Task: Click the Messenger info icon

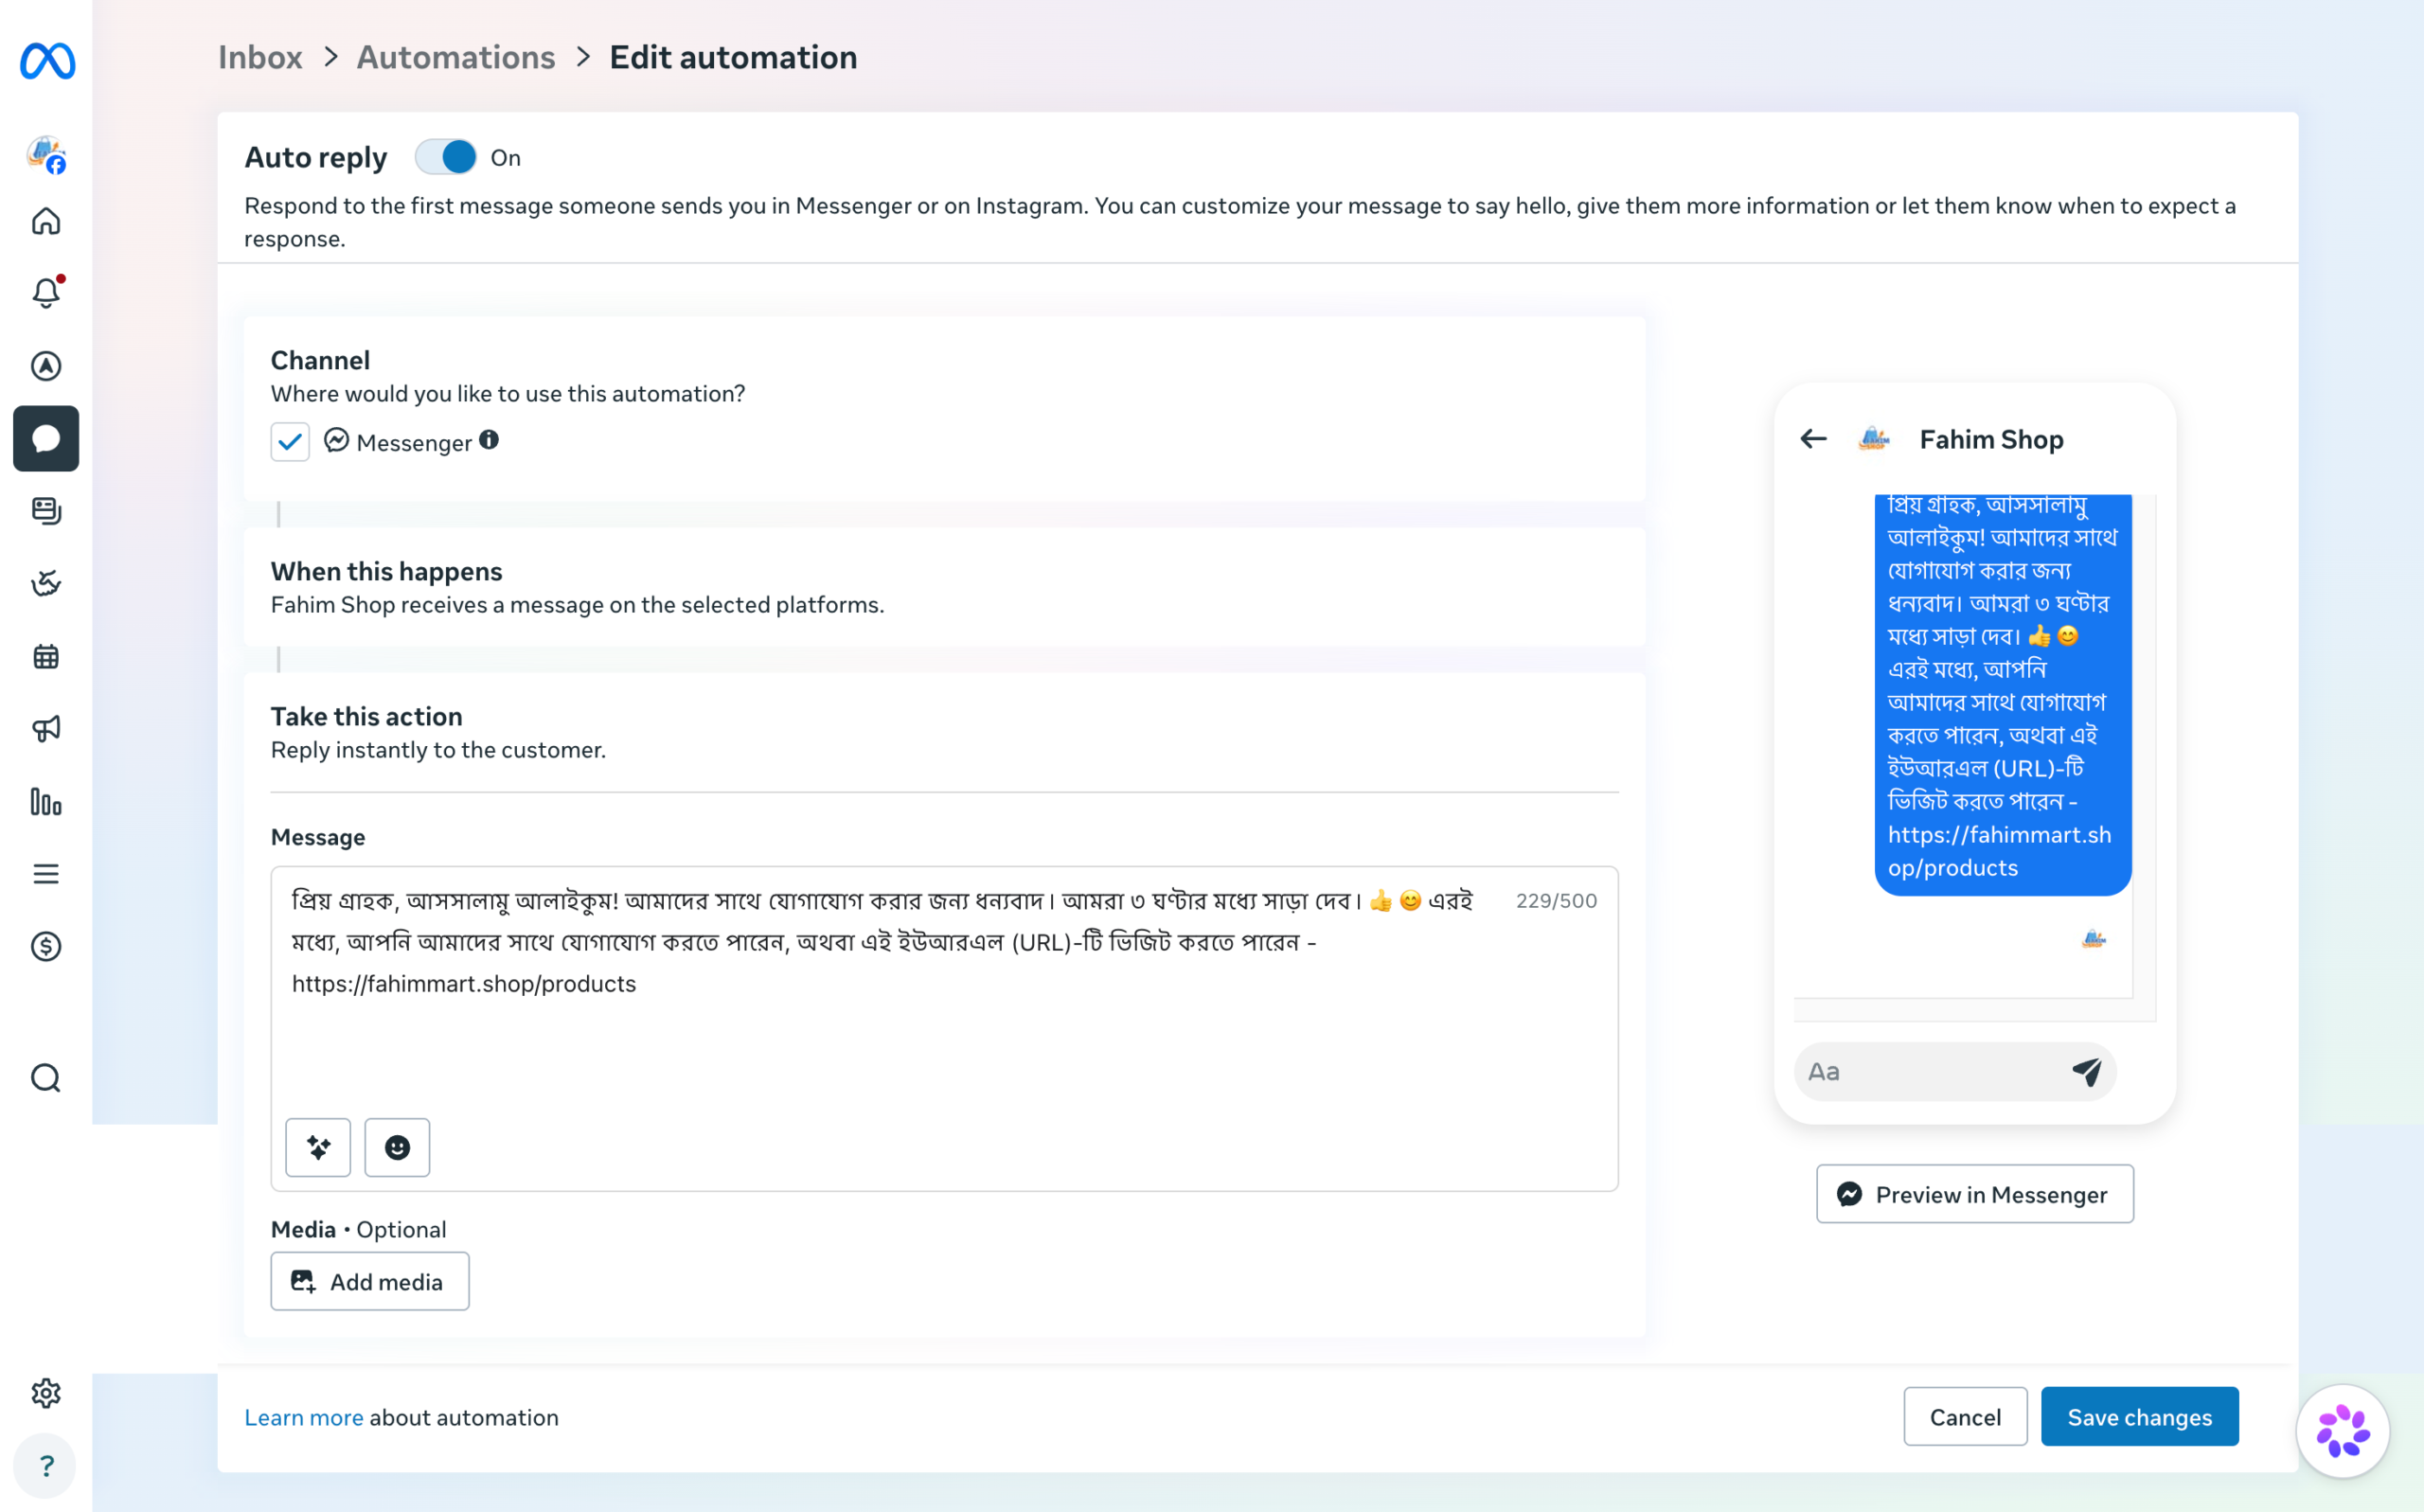Action: pyautogui.click(x=489, y=440)
